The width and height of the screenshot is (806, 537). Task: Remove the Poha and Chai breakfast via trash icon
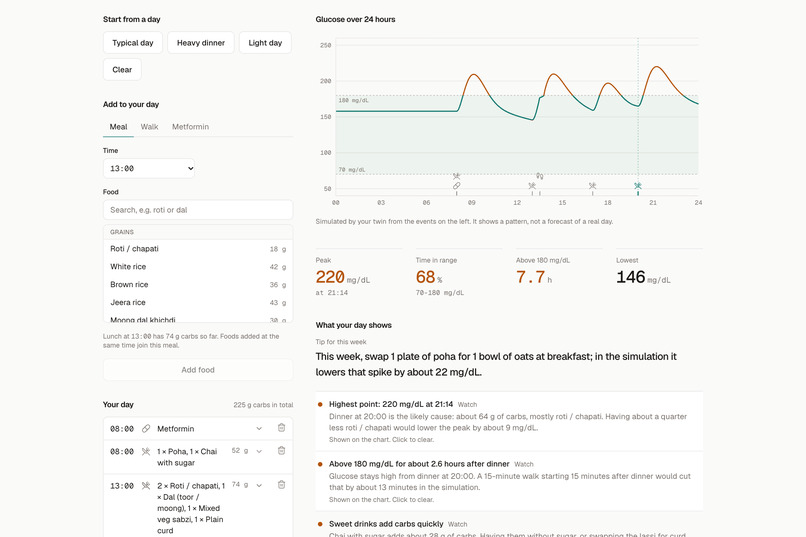pos(281,451)
